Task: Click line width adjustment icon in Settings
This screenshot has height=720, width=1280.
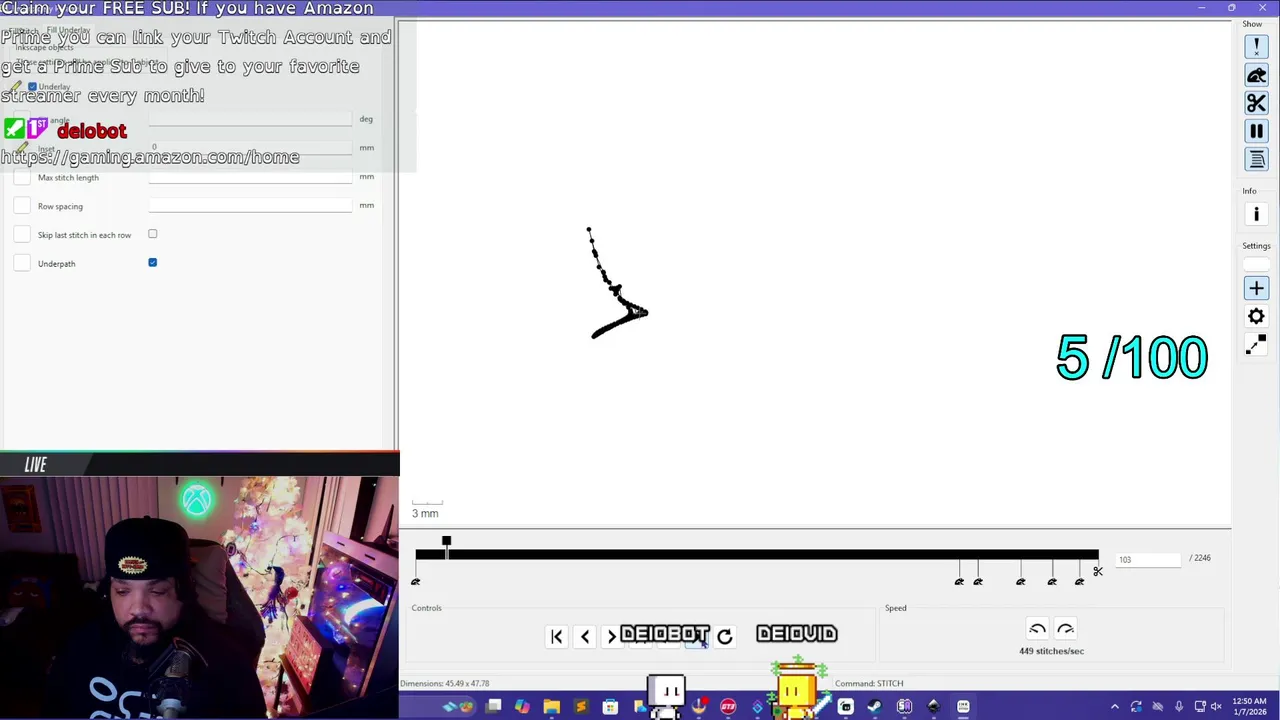Action: coord(1256,345)
